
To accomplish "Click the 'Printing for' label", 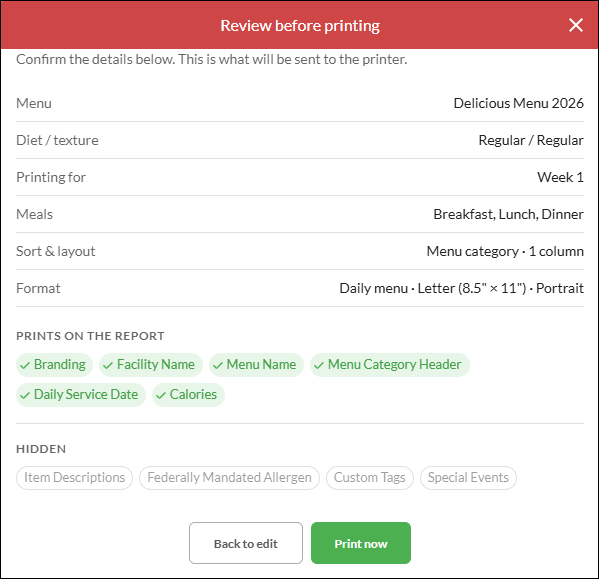I will (x=51, y=177).
